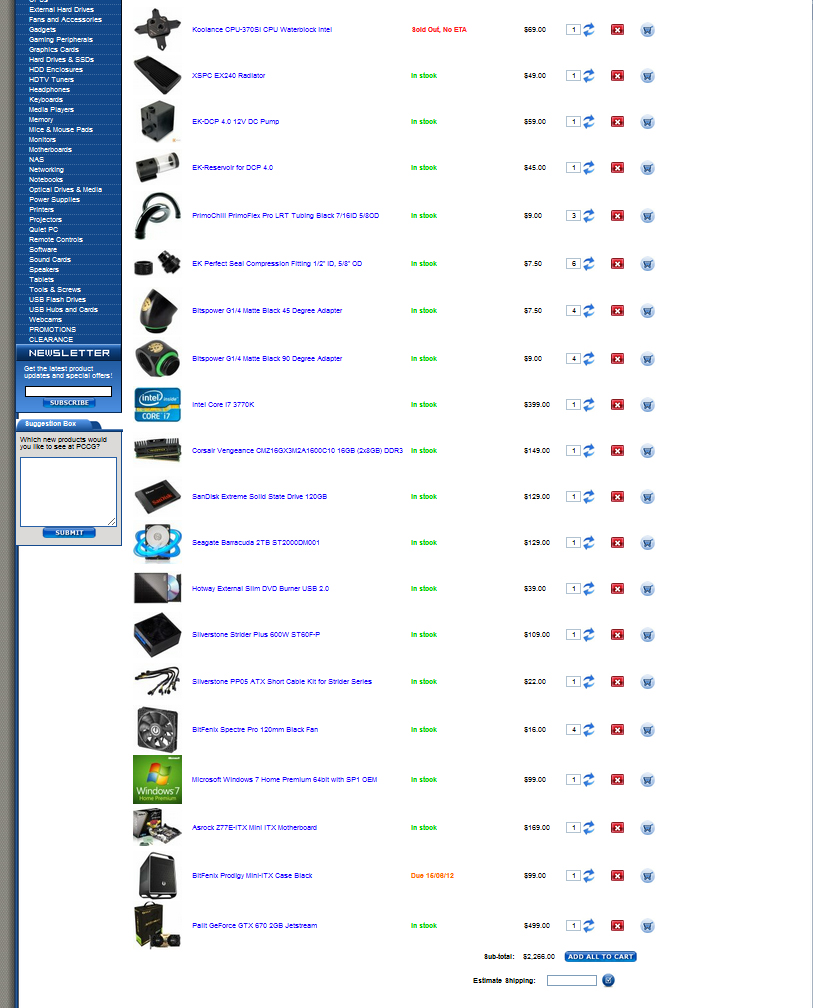
Task: Open Seagate Barracuda 2TB ST2000DM001 link
Action: tap(256, 543)
